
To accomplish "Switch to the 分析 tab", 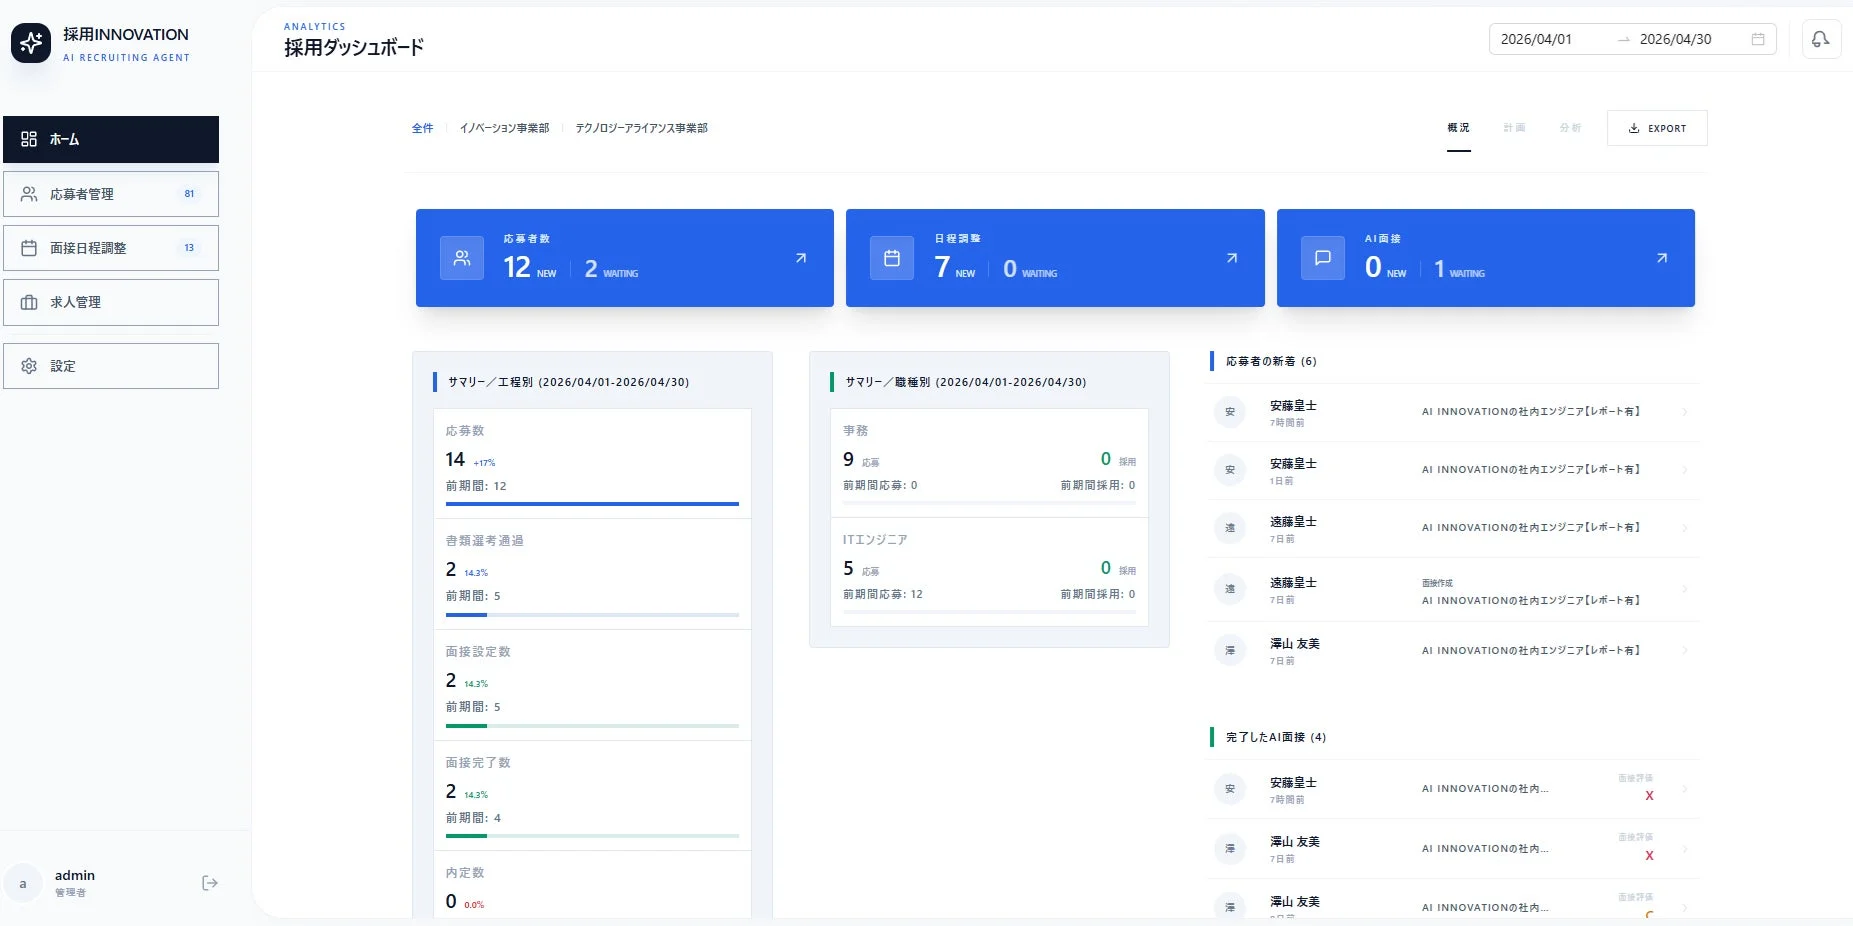I will [1569, 128].
